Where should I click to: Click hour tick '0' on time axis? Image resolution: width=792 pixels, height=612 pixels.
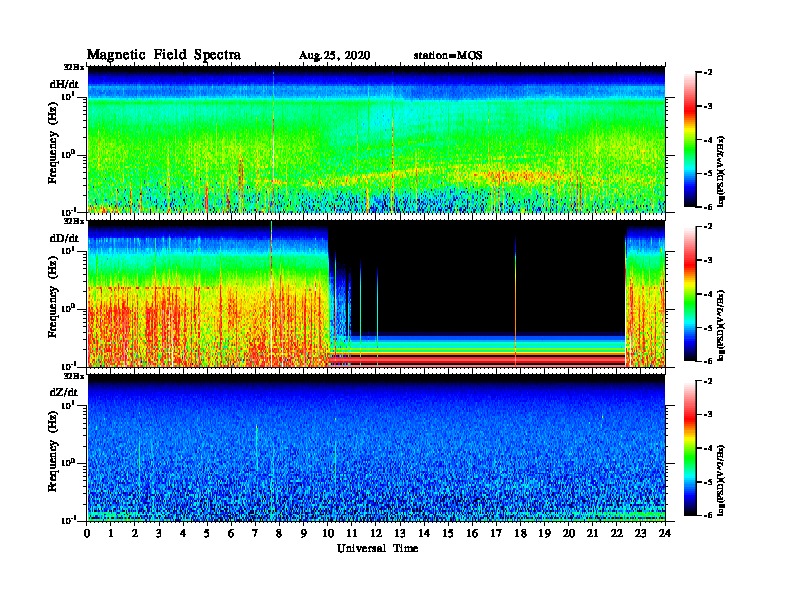pos(87,534)
